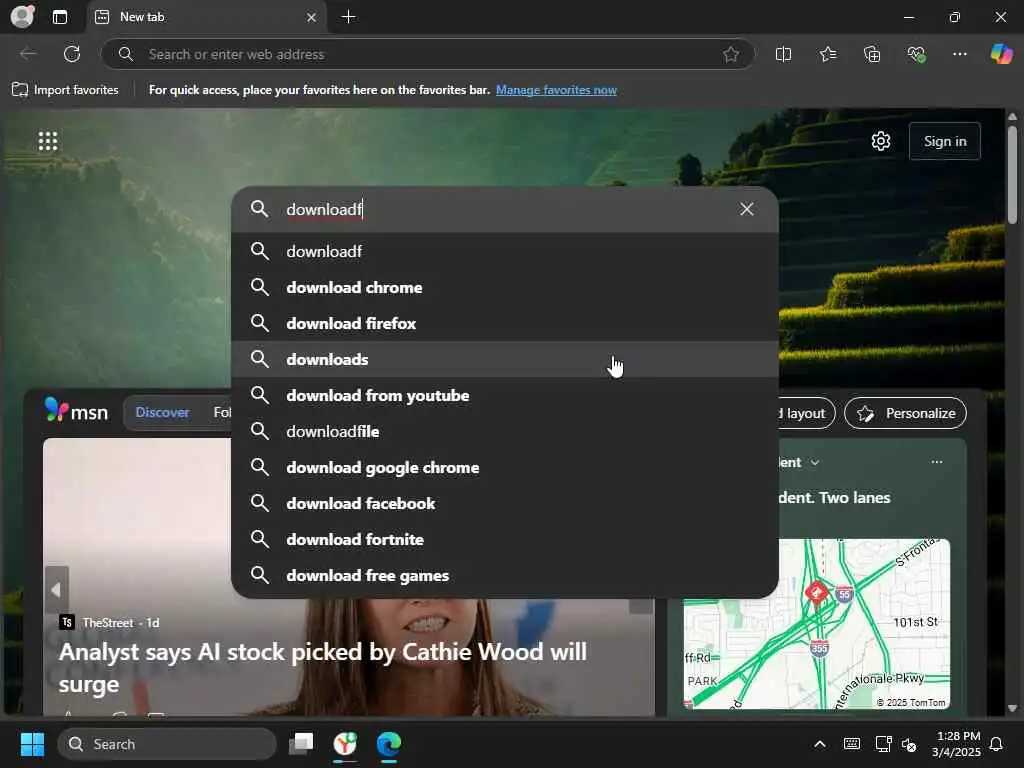This screenshot has width=1024, height=768.
Task: Open Microsoft Edge taskbar icon
Action: coord(389,744)
